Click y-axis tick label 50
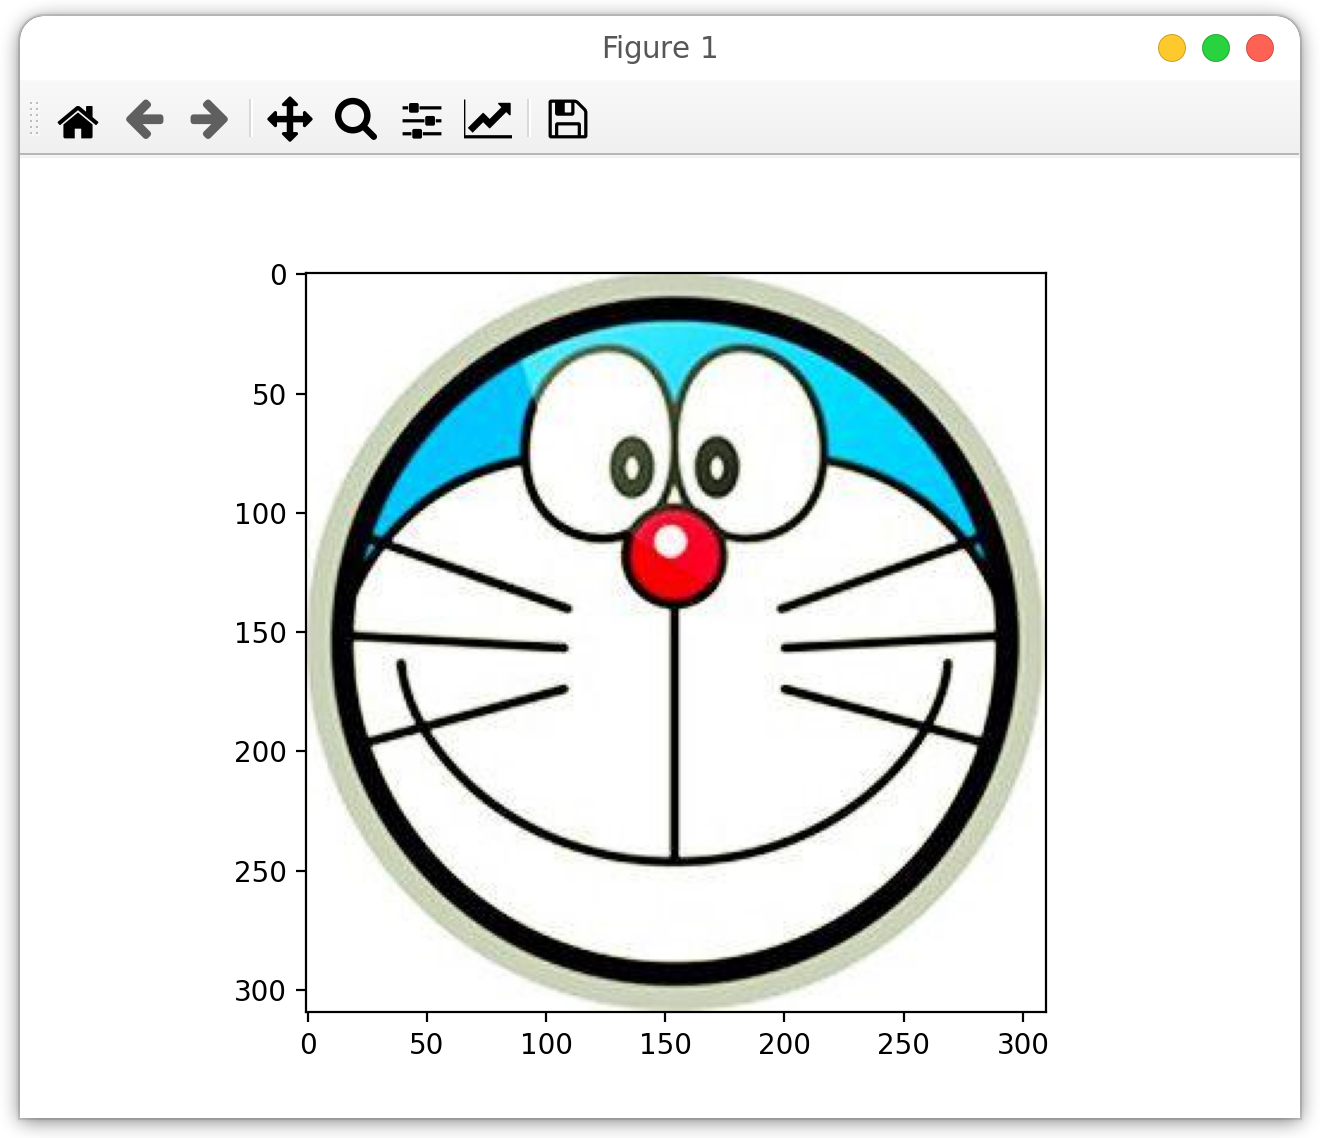 (x=270, y=395)
